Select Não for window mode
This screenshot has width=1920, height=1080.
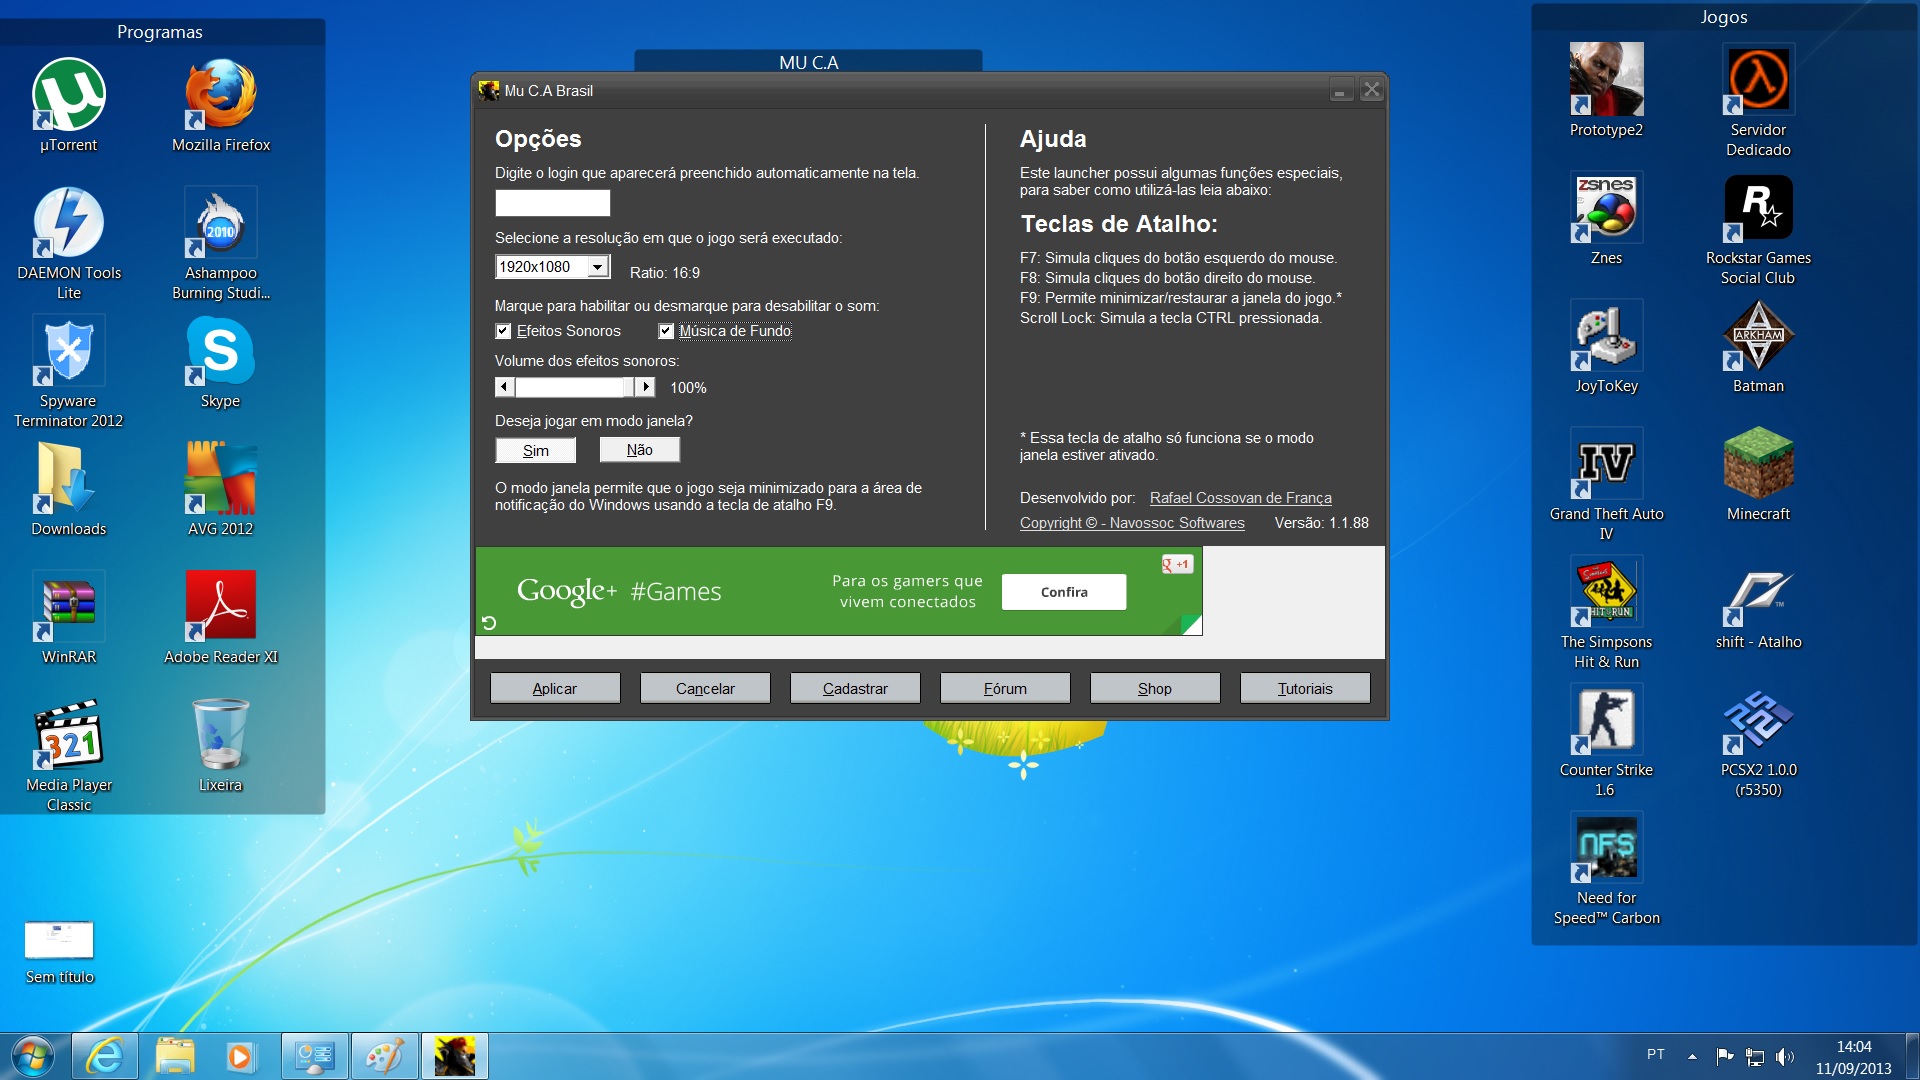point(639,450)
